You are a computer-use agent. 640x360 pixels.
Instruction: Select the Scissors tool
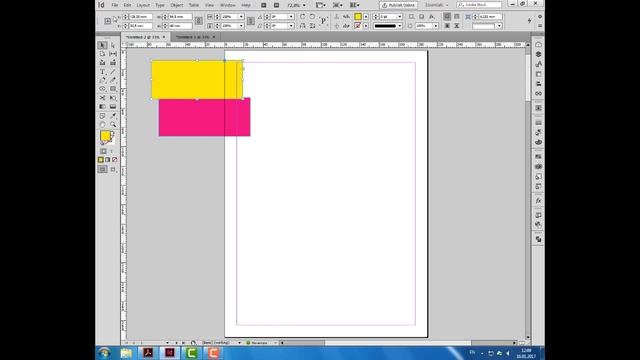[102, 98]
